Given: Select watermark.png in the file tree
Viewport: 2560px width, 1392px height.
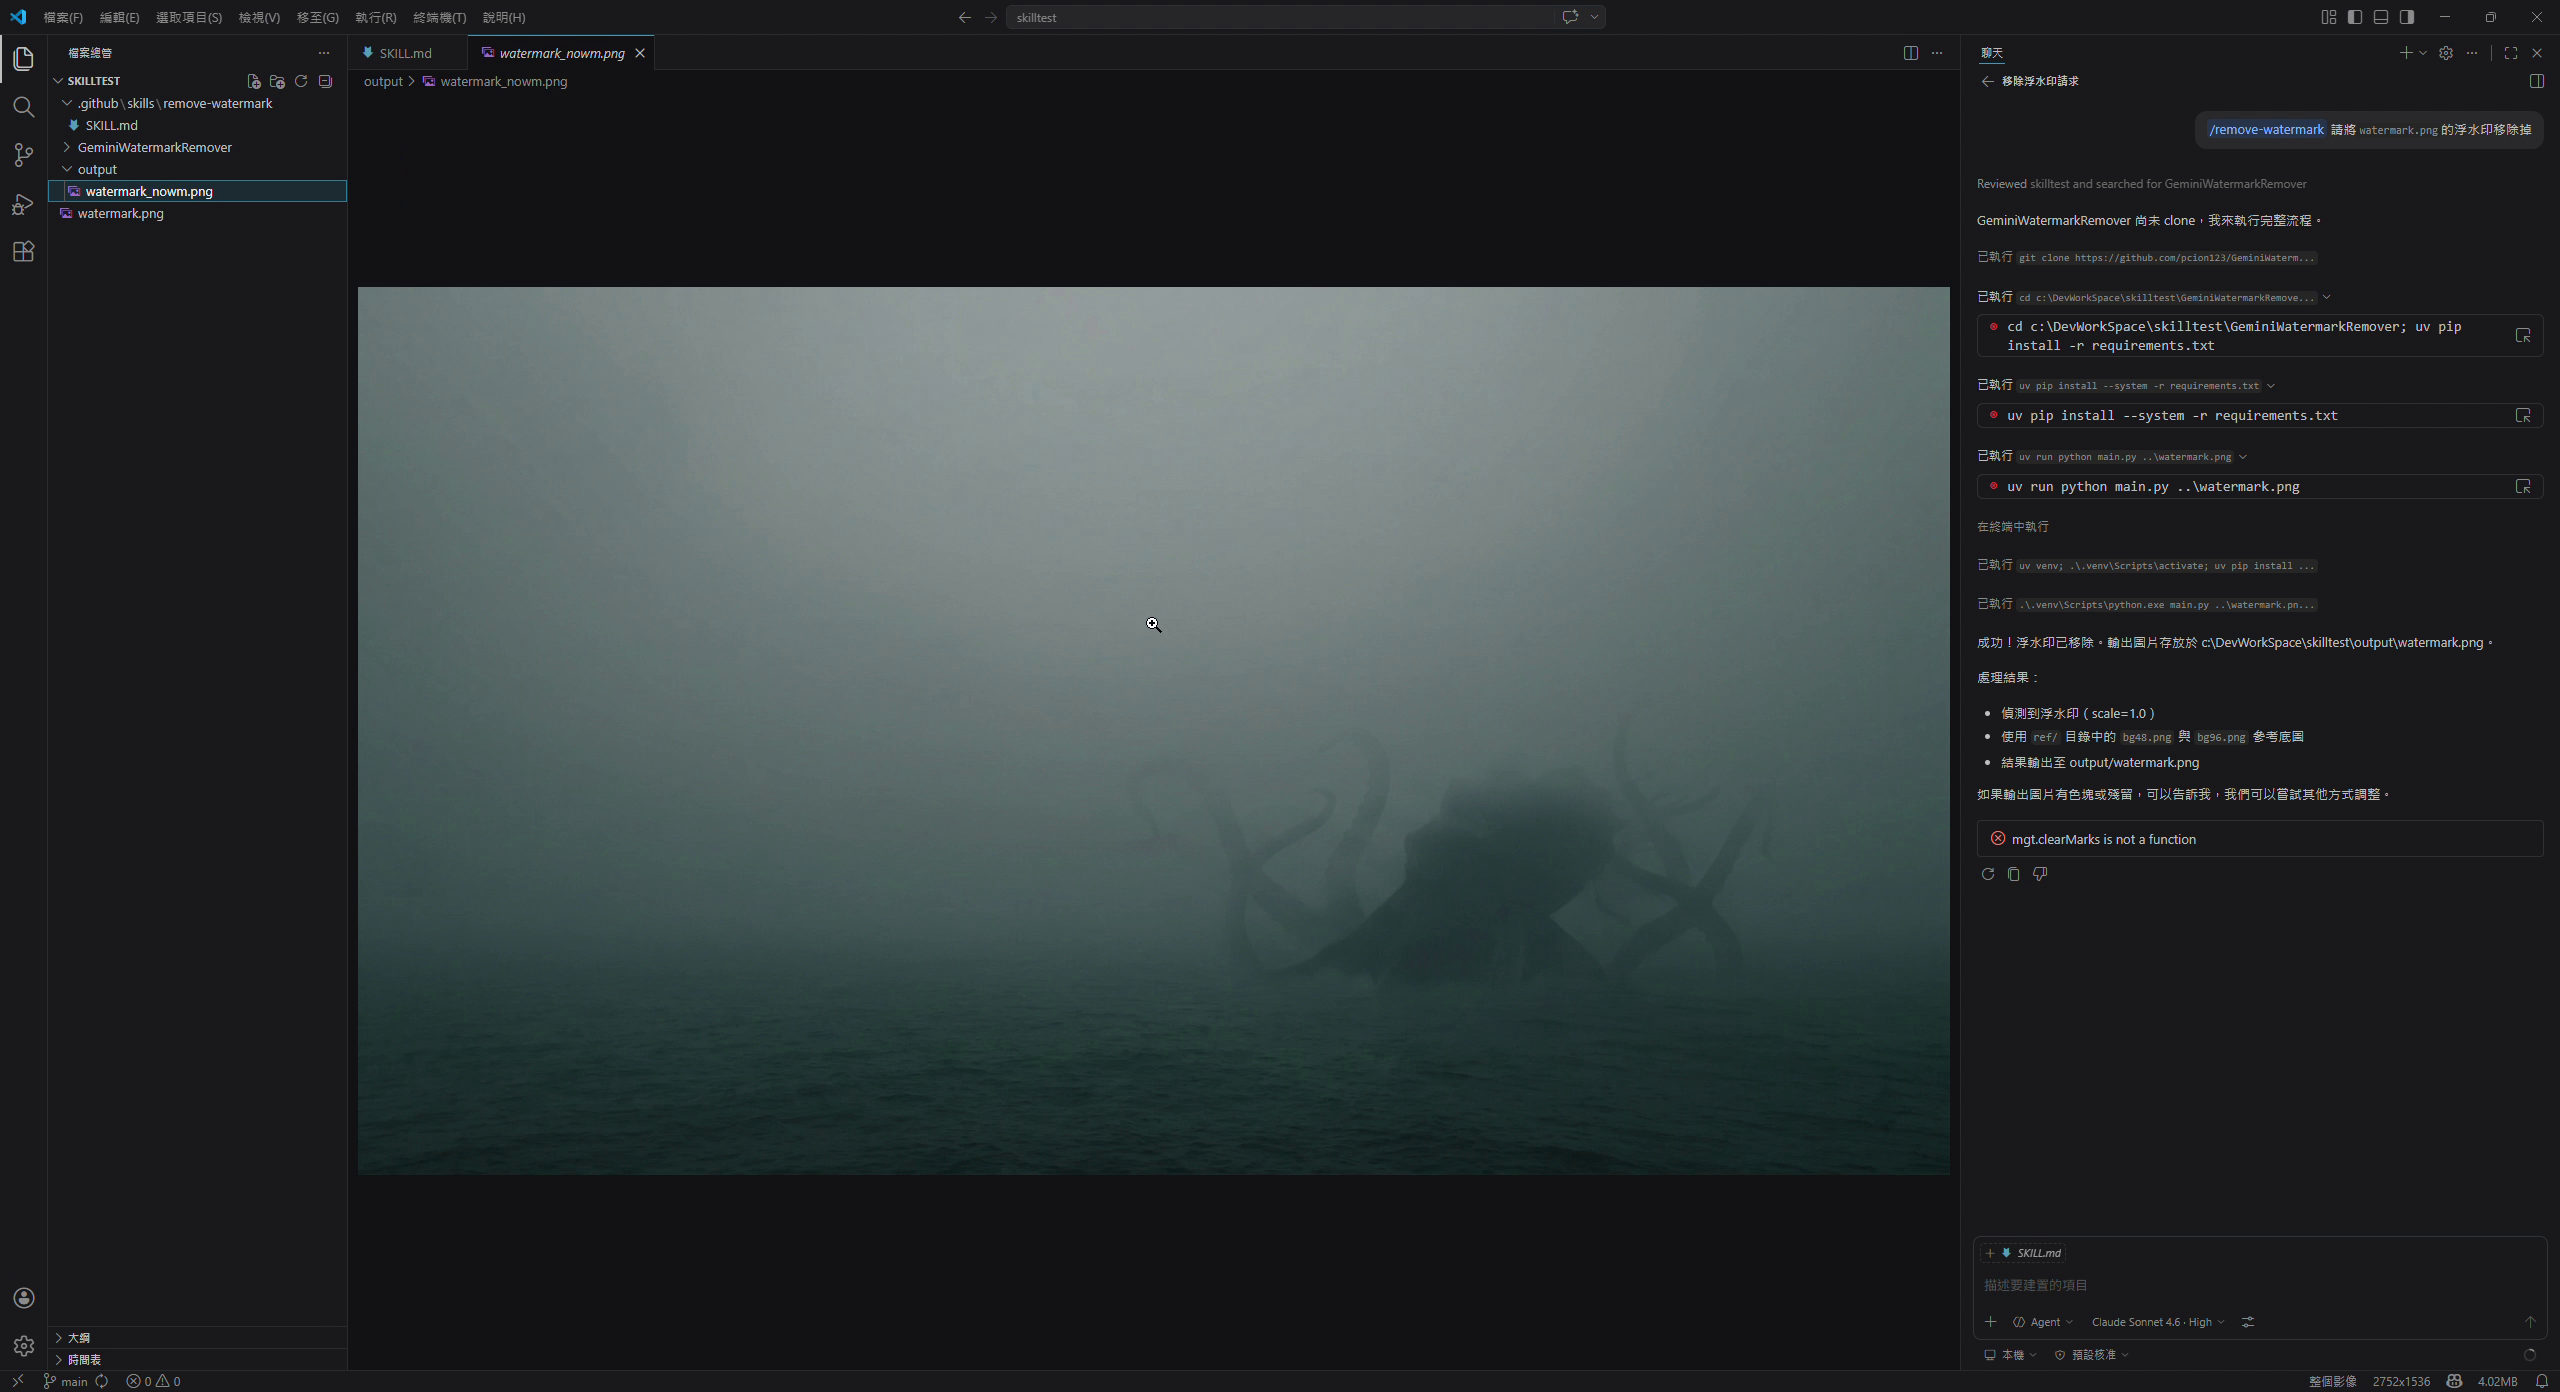Looking at the screenshot, I should [120, 213].
